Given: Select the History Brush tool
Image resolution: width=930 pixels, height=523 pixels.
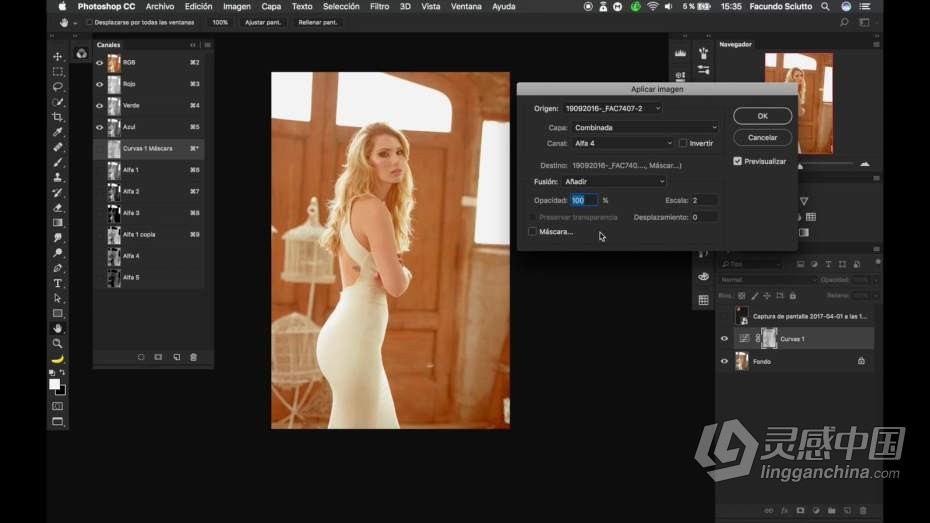Looking at the screenshot, I should pyautogui.click(x=58, y=192).
